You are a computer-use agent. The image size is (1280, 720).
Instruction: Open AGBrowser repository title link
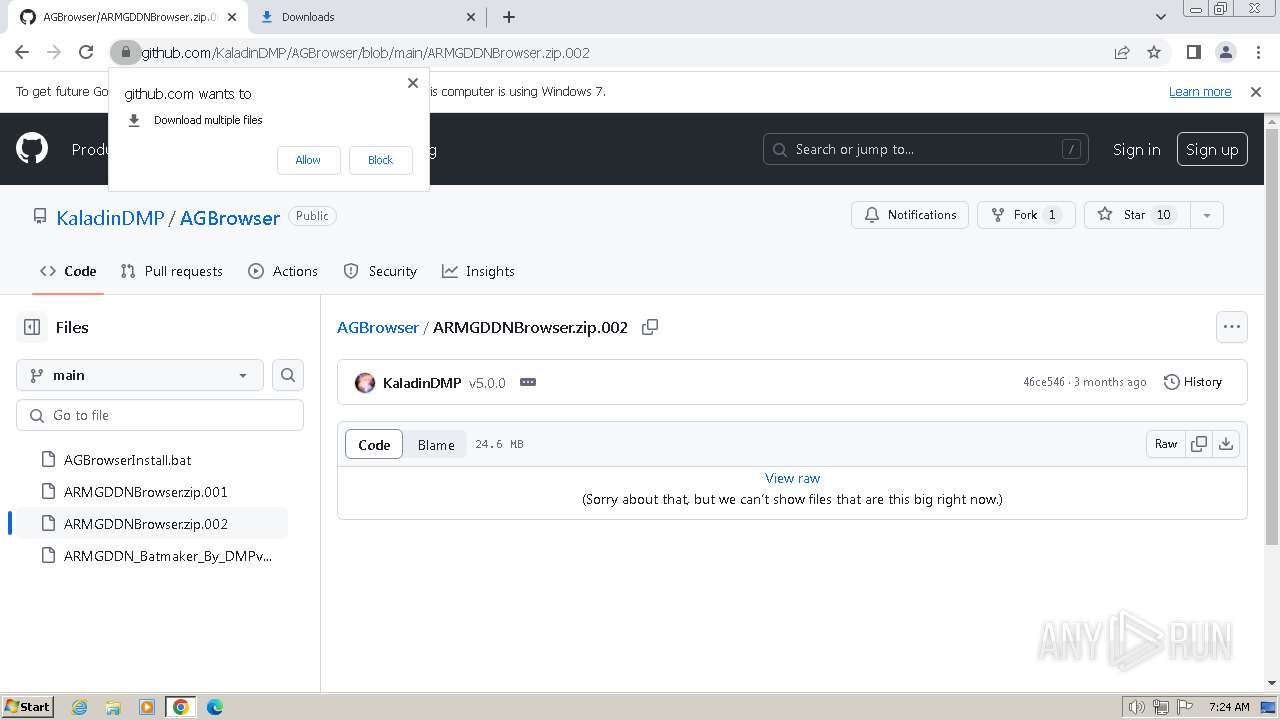pyautogui.click(x=230, y=218)
